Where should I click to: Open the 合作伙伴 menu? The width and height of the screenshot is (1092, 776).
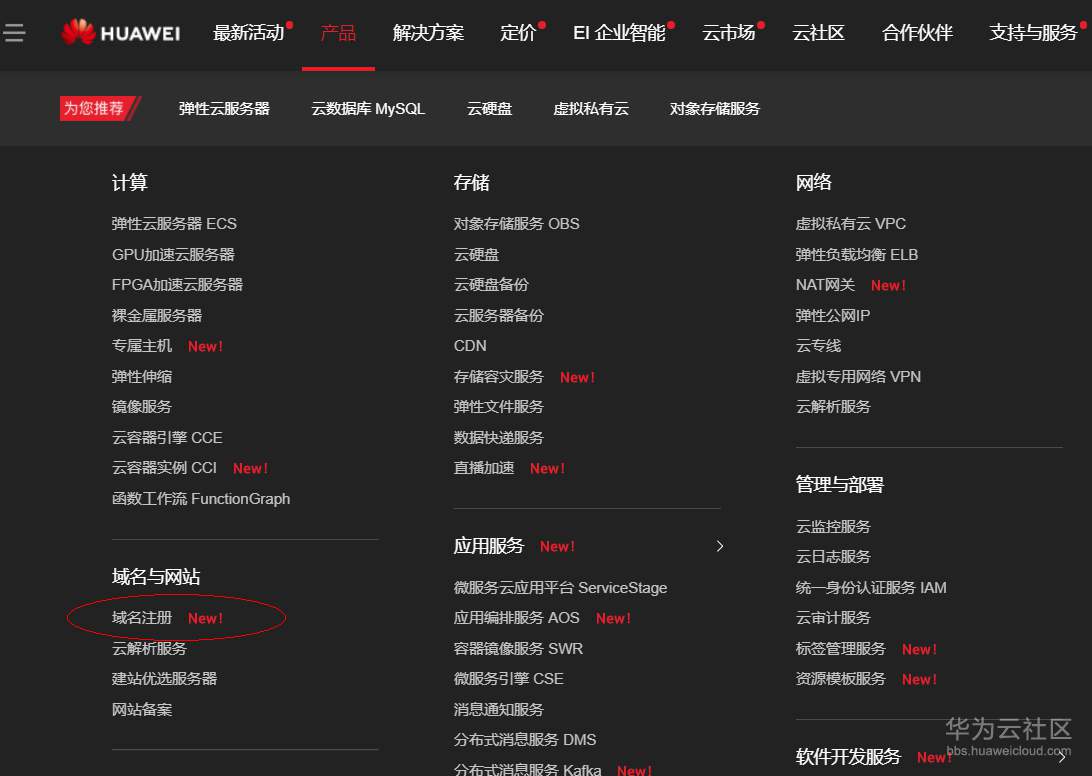tap(917, 33)
